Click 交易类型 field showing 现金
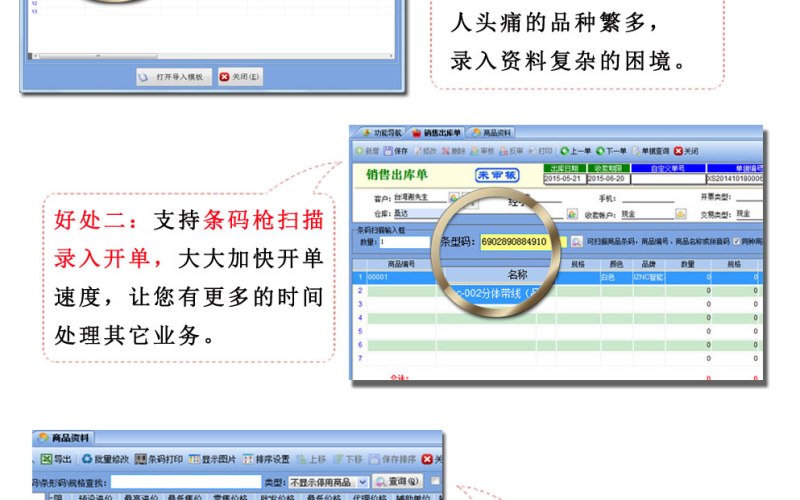This screenshot has height=500, width=800. [750, 214]
